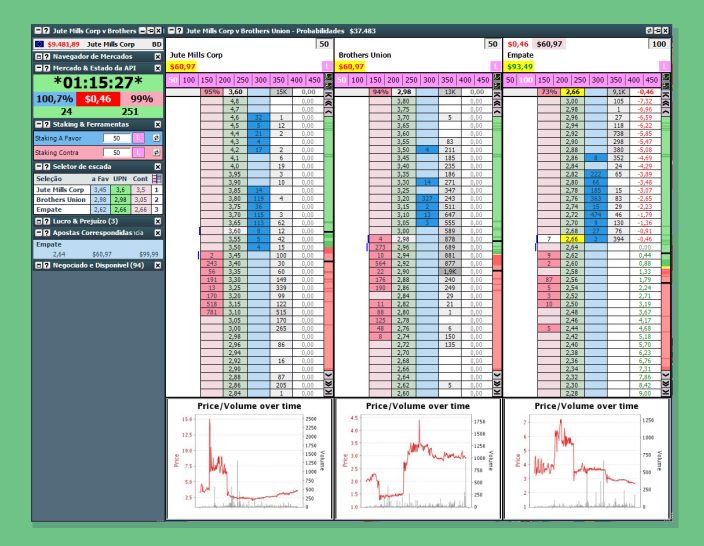Toggle L button on Jute Mills Corp ladder
This screenshot has height=546, width=704.
coord(327,66)
